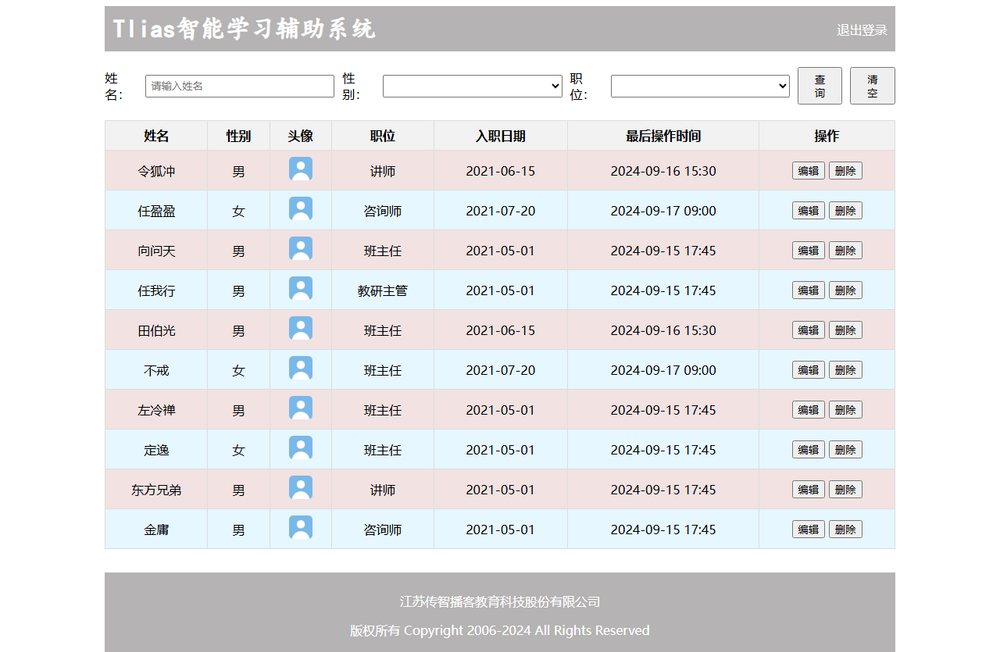This screenshot has width=1000, height=652.
Task: Delete the 左冷禅 row
Action: pyautogui.click(x=846, y=410)
